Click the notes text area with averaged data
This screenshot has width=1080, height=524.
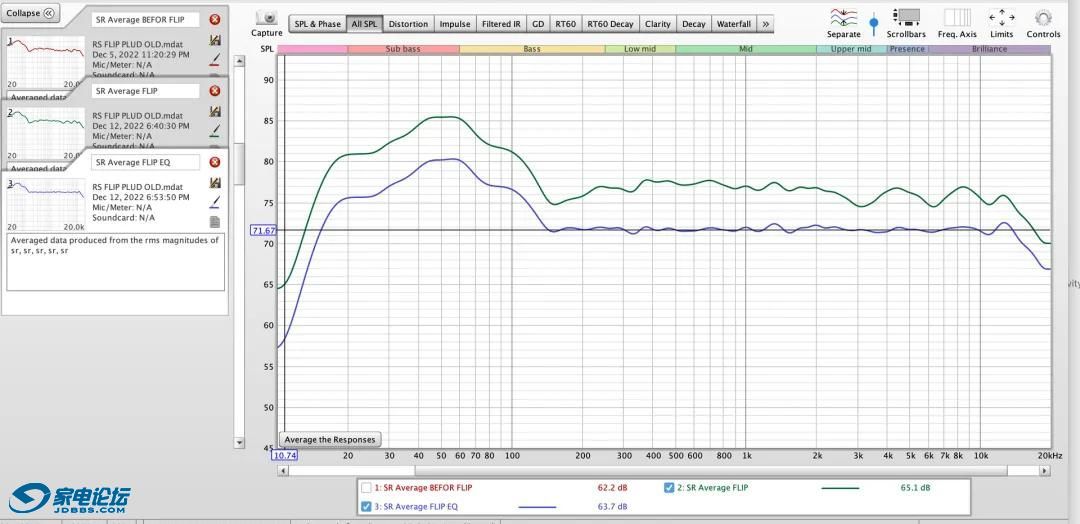tap(116, 262)
